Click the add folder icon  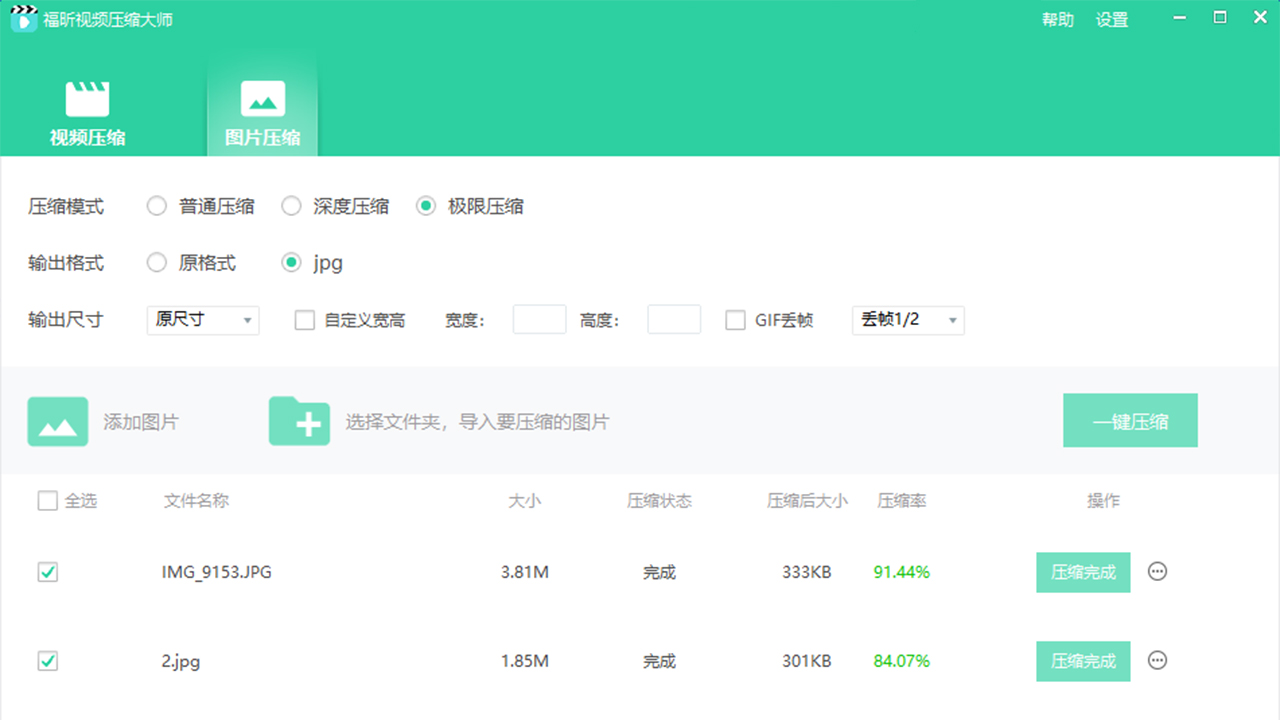[299, 421]
